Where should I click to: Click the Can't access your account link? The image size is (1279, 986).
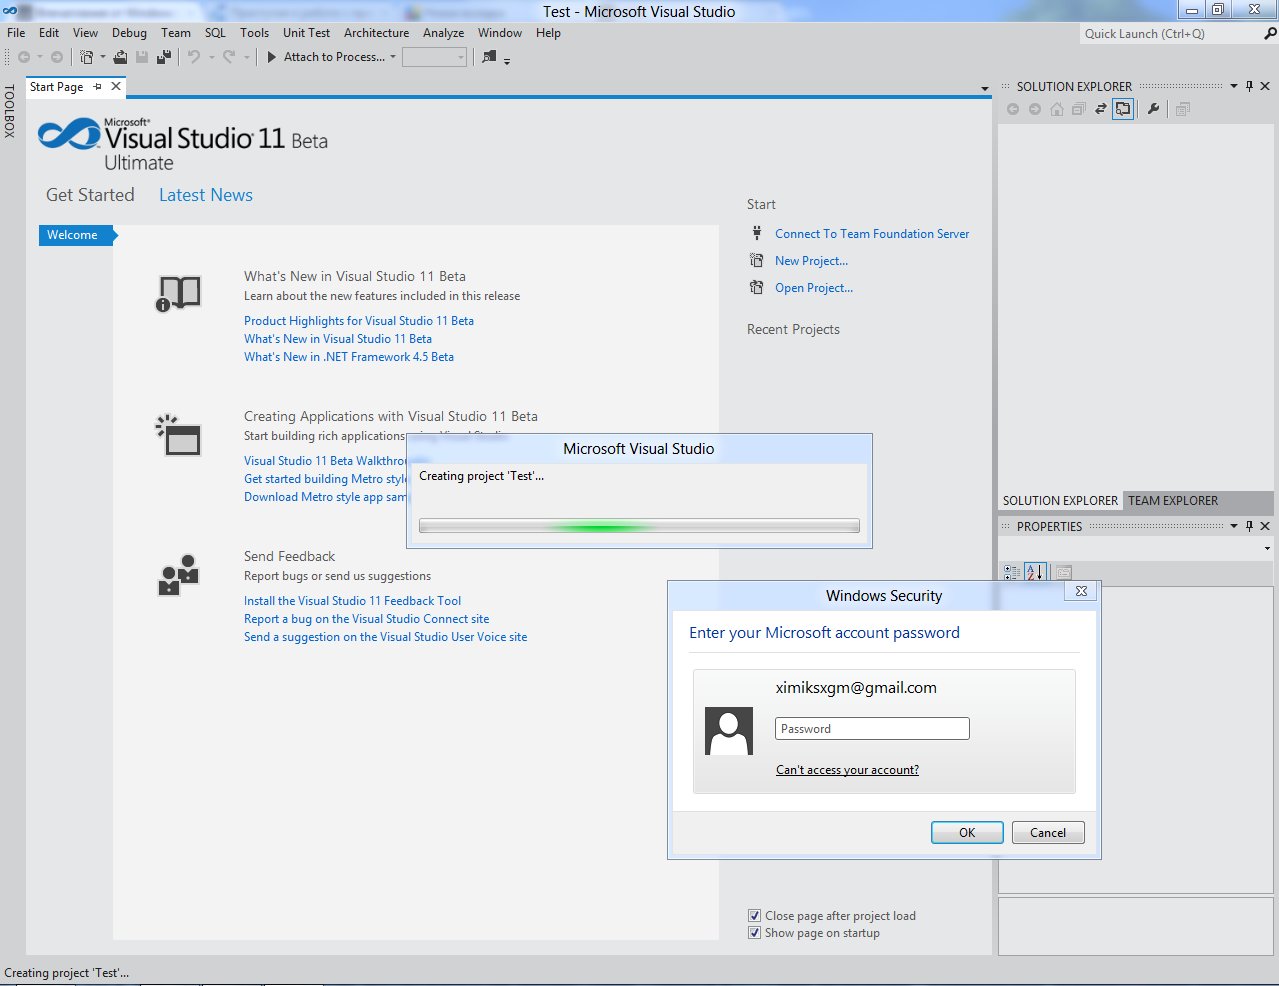(847, 770)
